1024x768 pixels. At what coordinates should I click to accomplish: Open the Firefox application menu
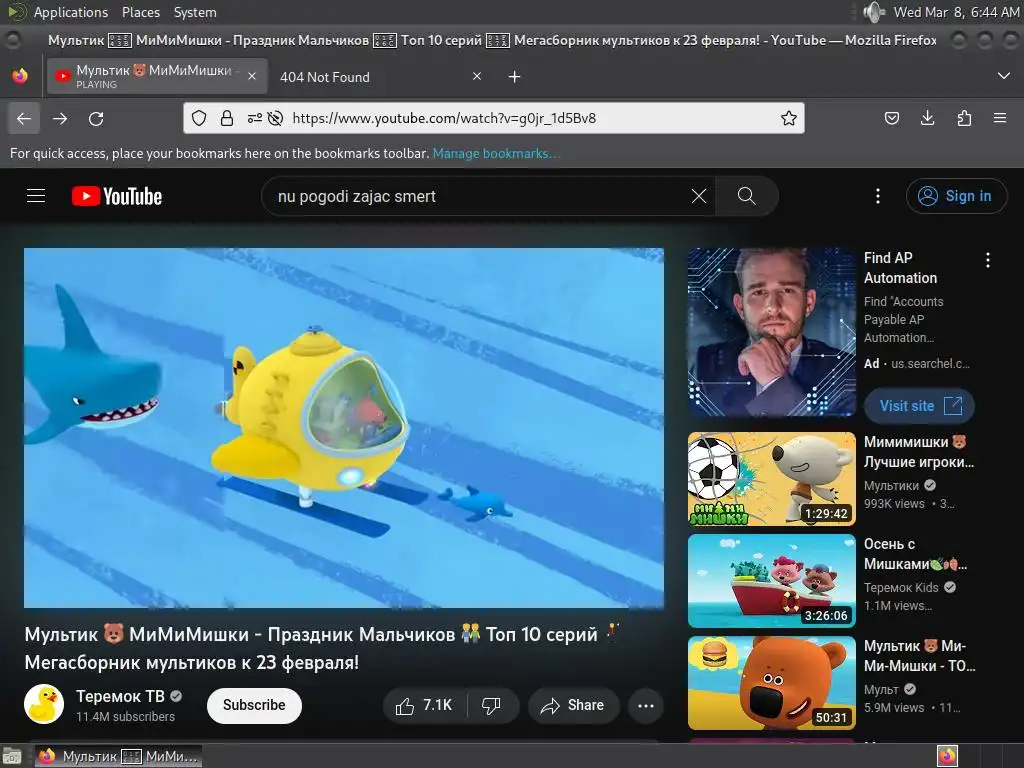click(1000, 118)
